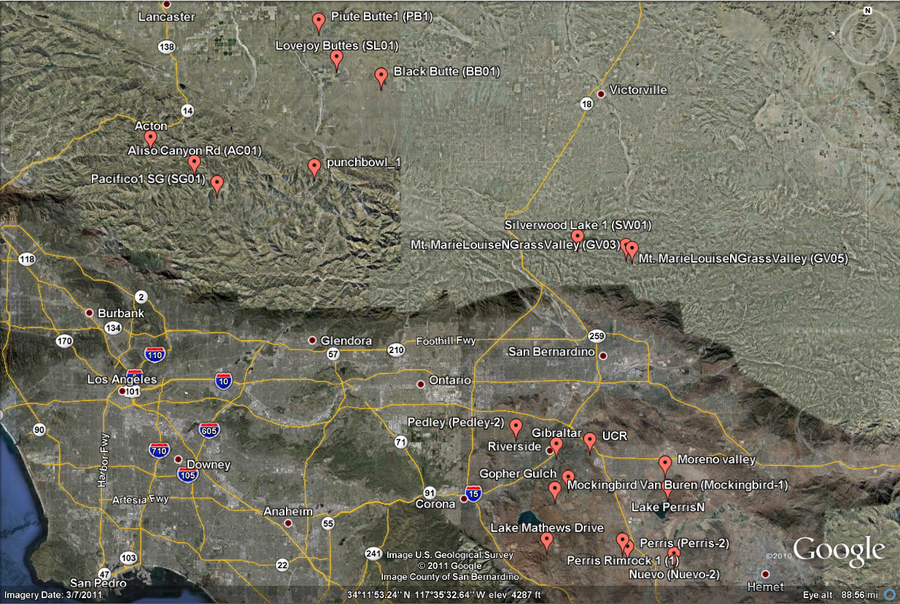This screenshot has width=900, height=604.
Task: Select the Lovejoy Buttes (SL01) pin
Action: click(x=337, y=60)
